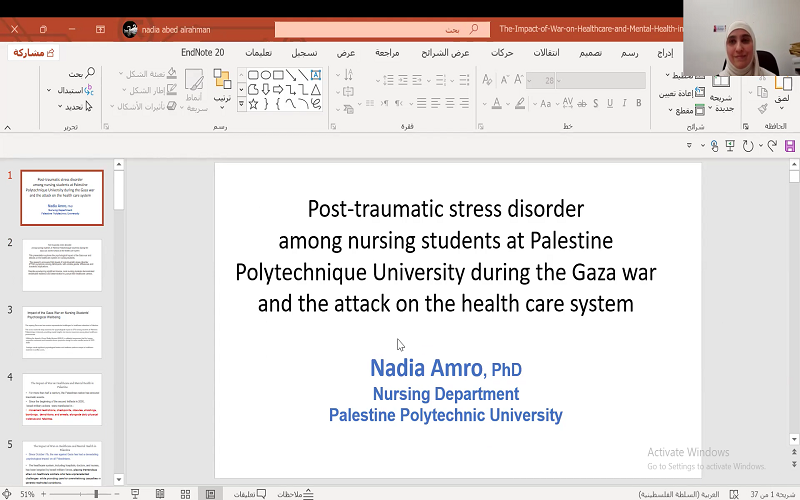Click the Save icon in quick access toolbar

(x=790, y=146)
